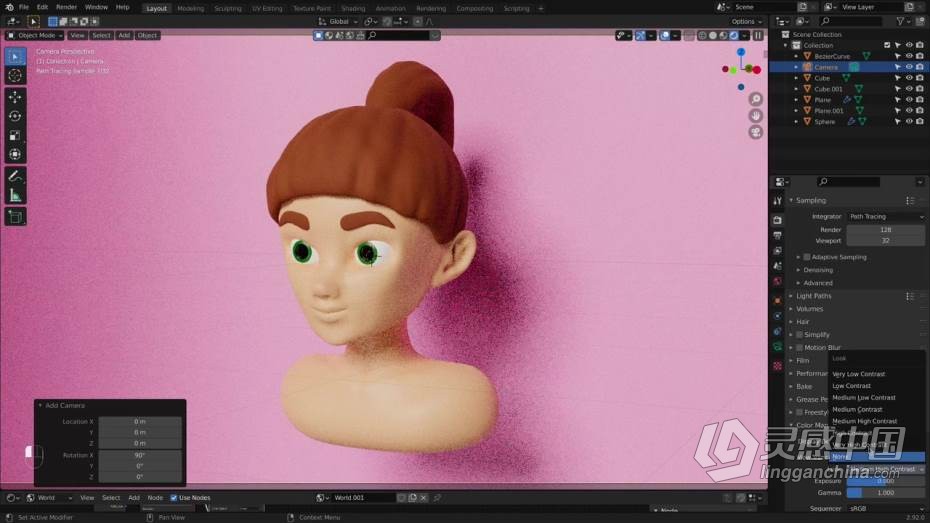Toggle Plane.001 selectability arrow icon

click(898, 111)
